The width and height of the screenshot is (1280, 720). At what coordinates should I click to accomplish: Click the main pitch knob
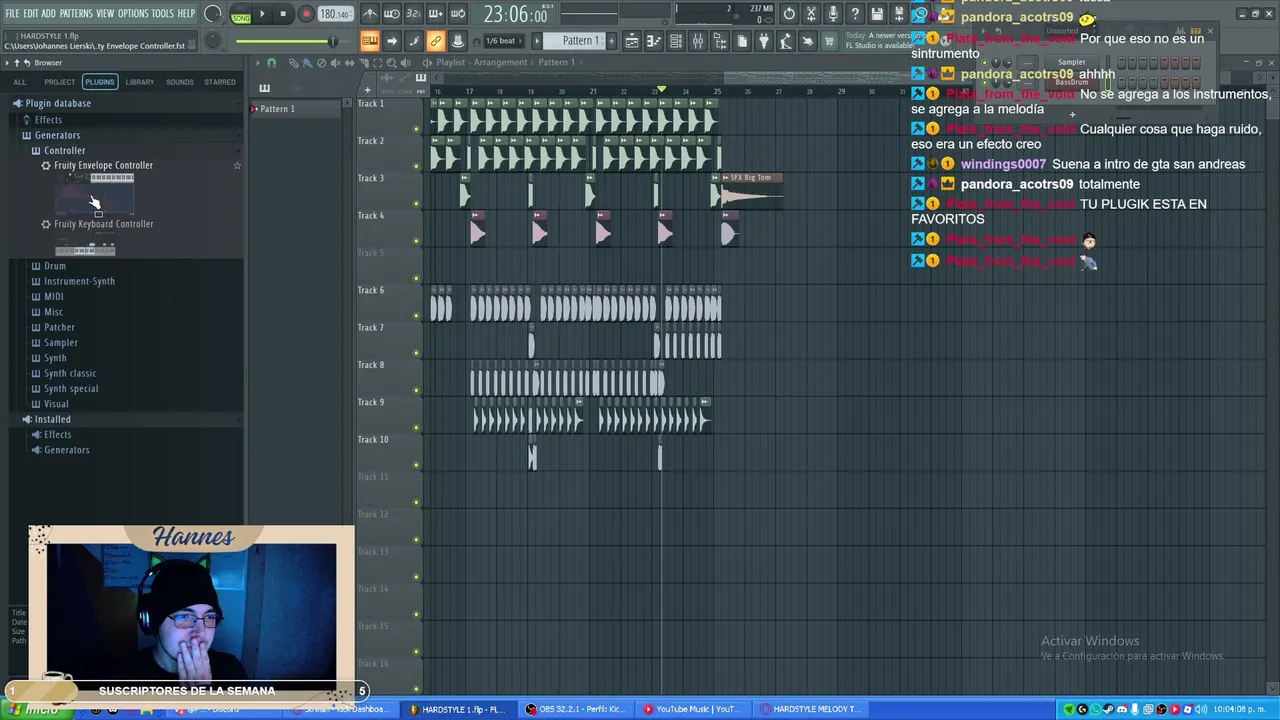pyautogui.click(x=213, y=41)
